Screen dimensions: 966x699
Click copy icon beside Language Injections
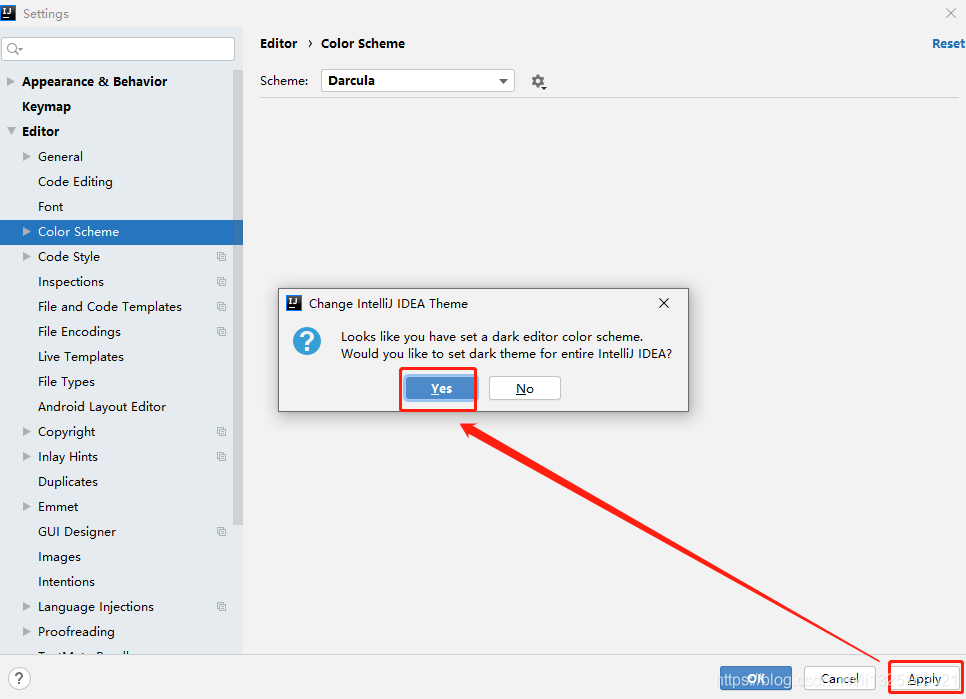(221, 607)
